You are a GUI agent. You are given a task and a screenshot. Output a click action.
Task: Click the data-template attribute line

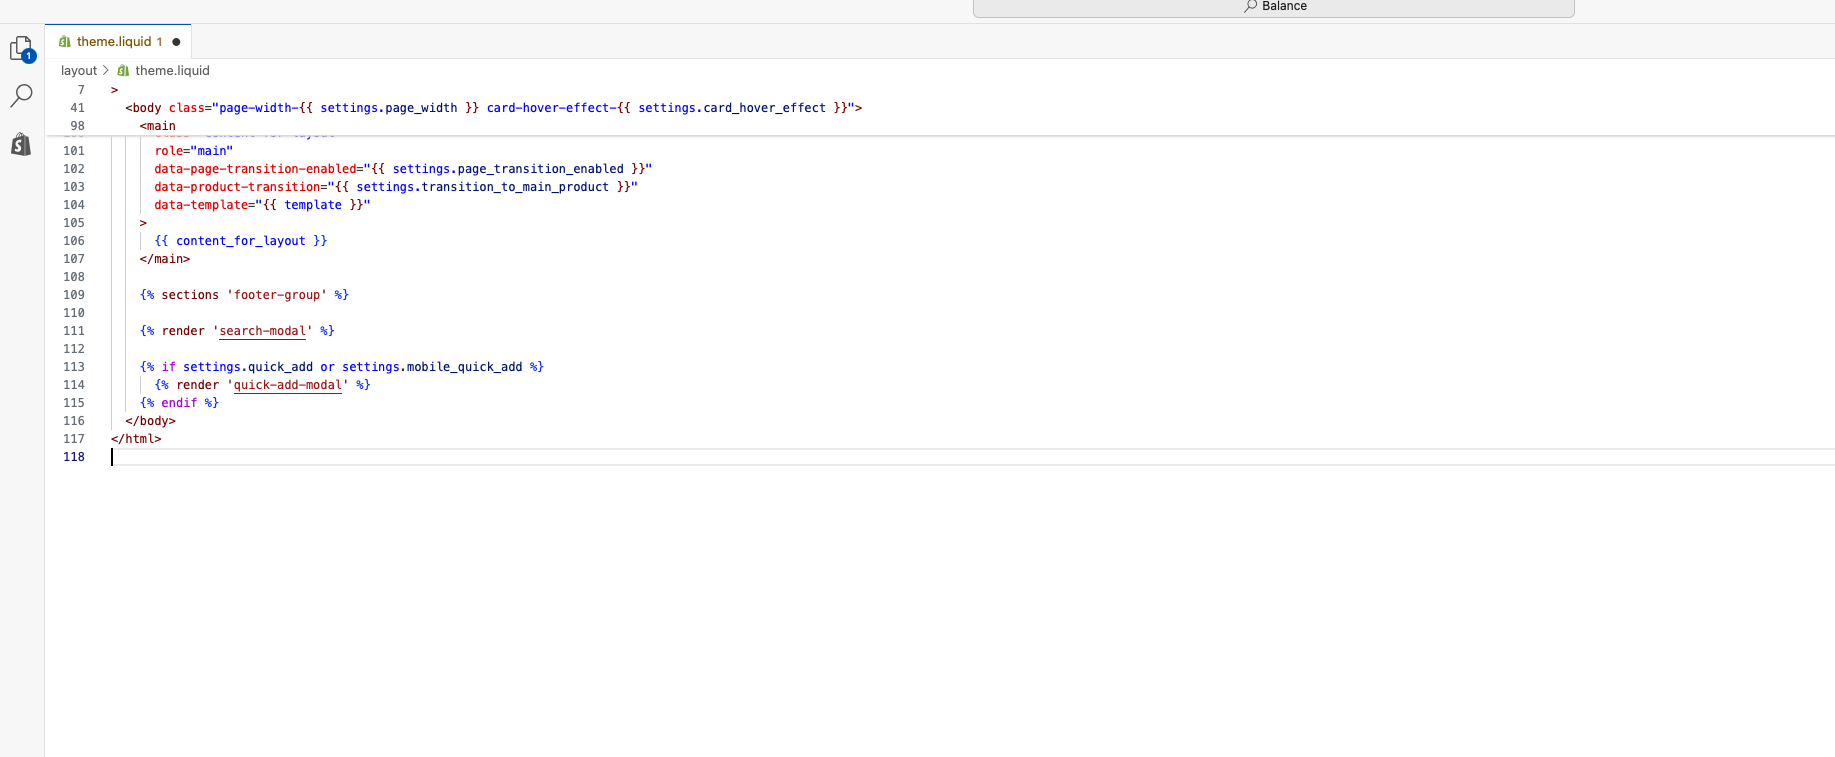click(262, 205)
